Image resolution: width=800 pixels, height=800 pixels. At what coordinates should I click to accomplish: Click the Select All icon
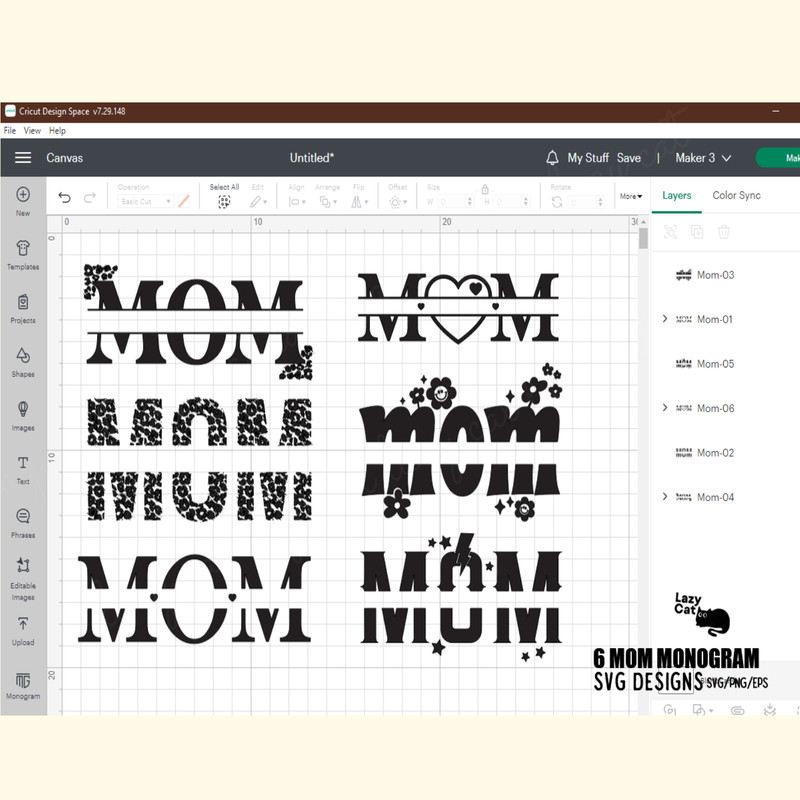click(x=224, y=201)
